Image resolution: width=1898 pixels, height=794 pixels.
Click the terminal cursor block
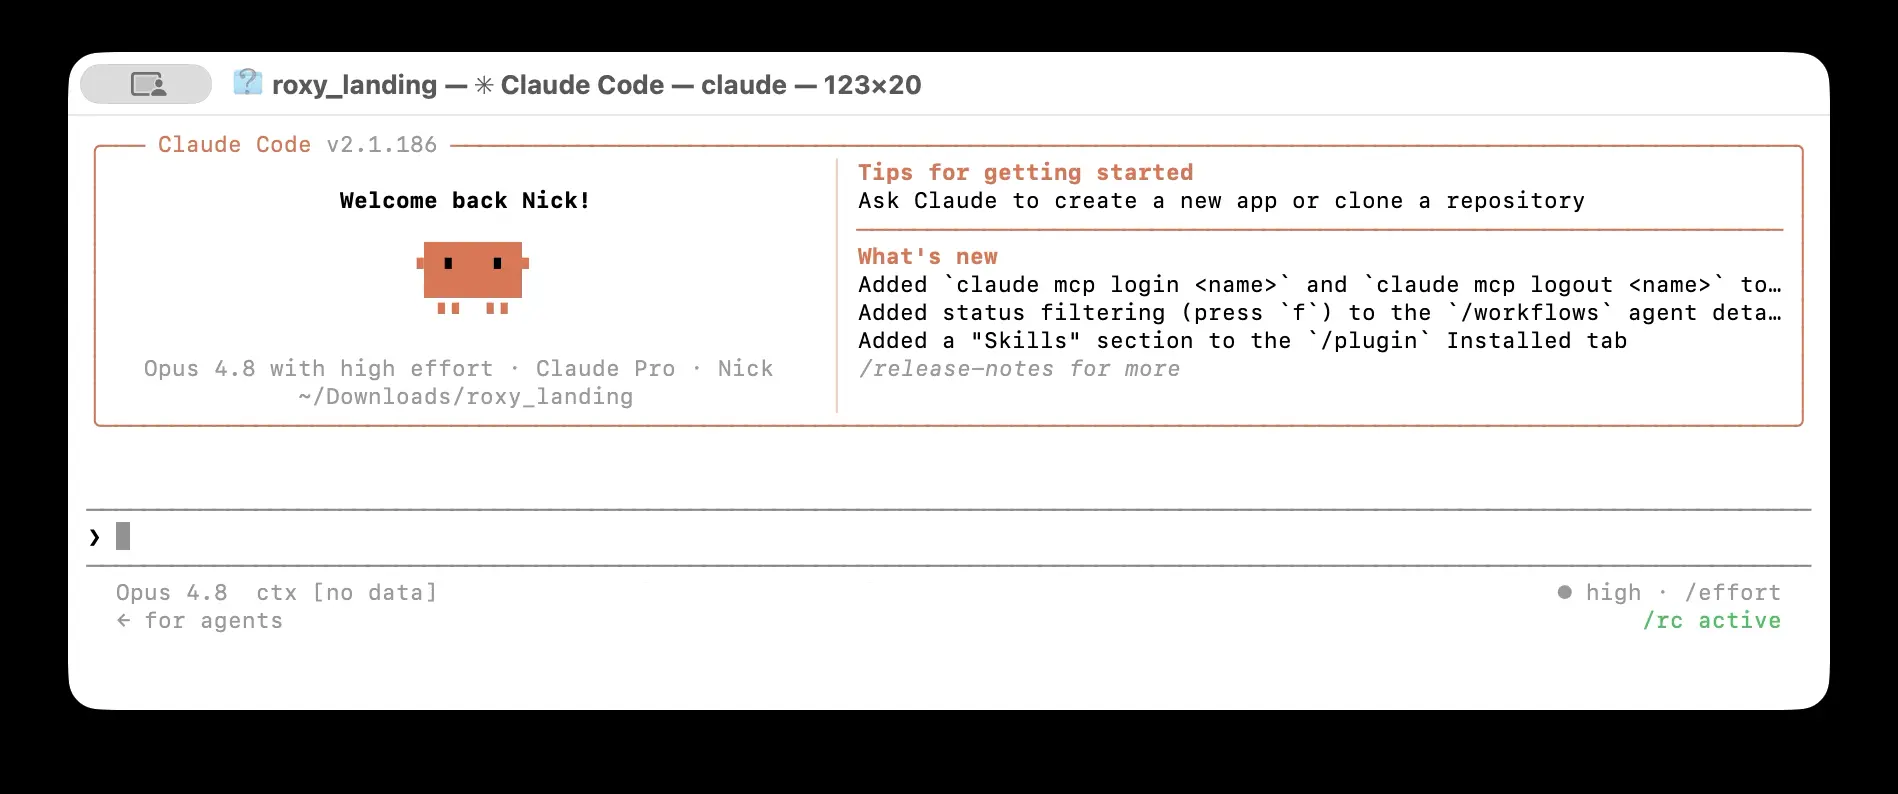123,536
